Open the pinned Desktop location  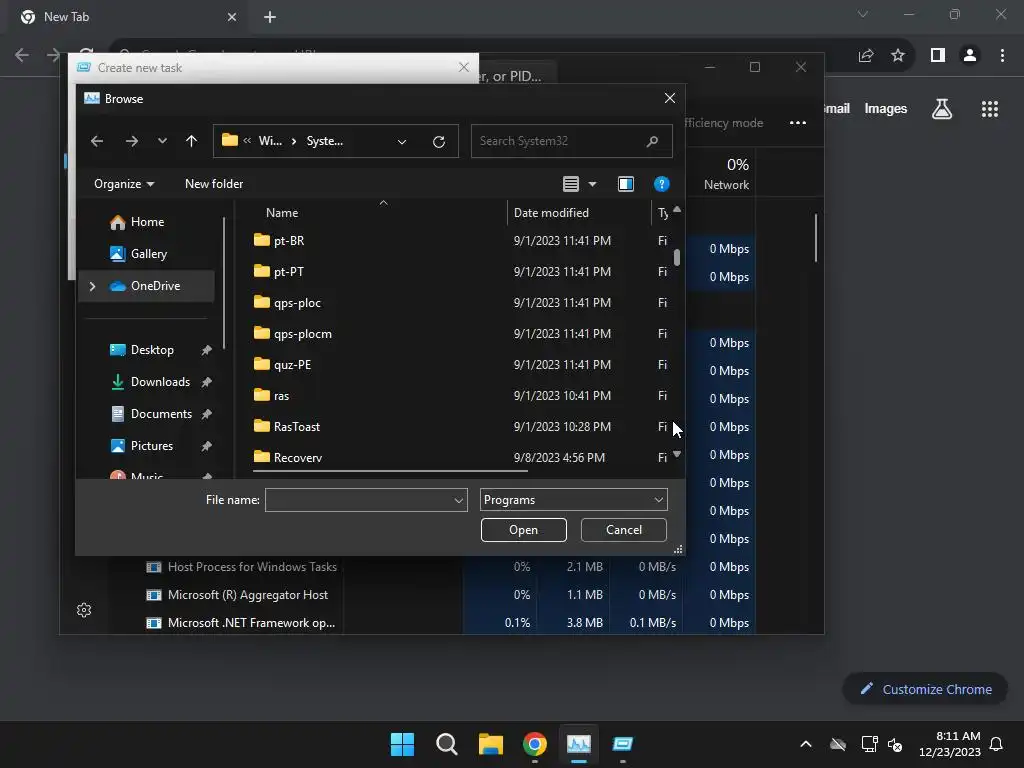coord(152,350)
